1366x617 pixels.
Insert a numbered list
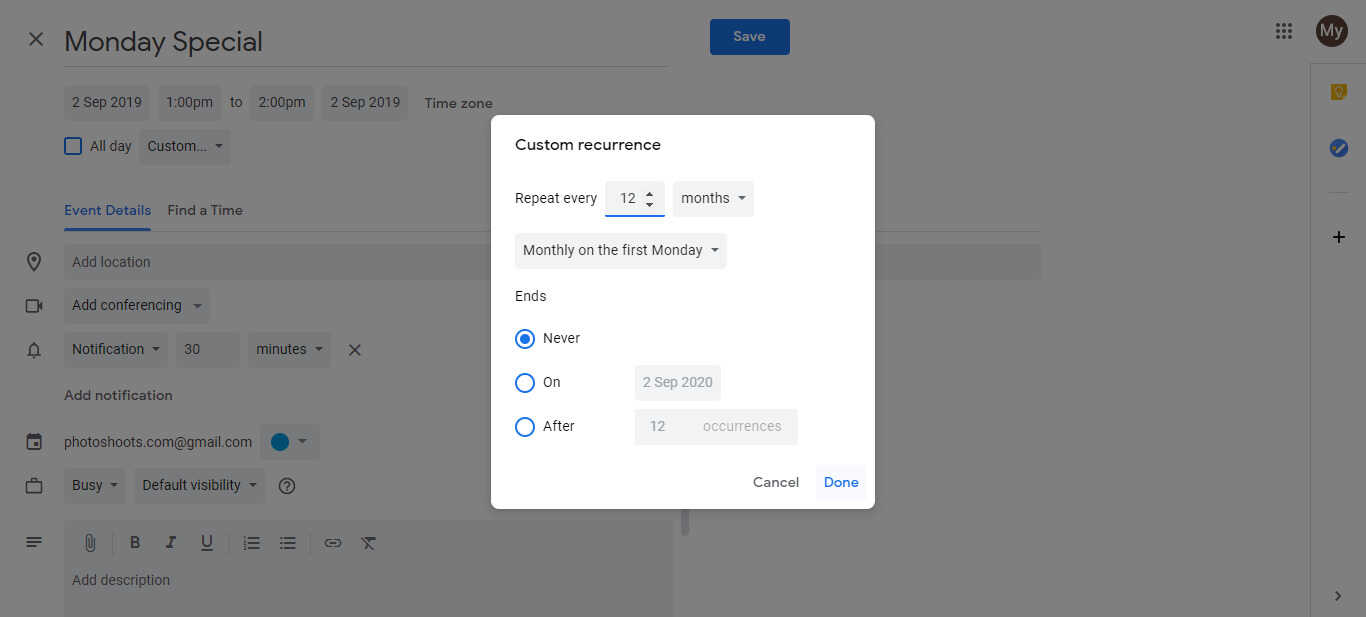click(x=252, y=543)
